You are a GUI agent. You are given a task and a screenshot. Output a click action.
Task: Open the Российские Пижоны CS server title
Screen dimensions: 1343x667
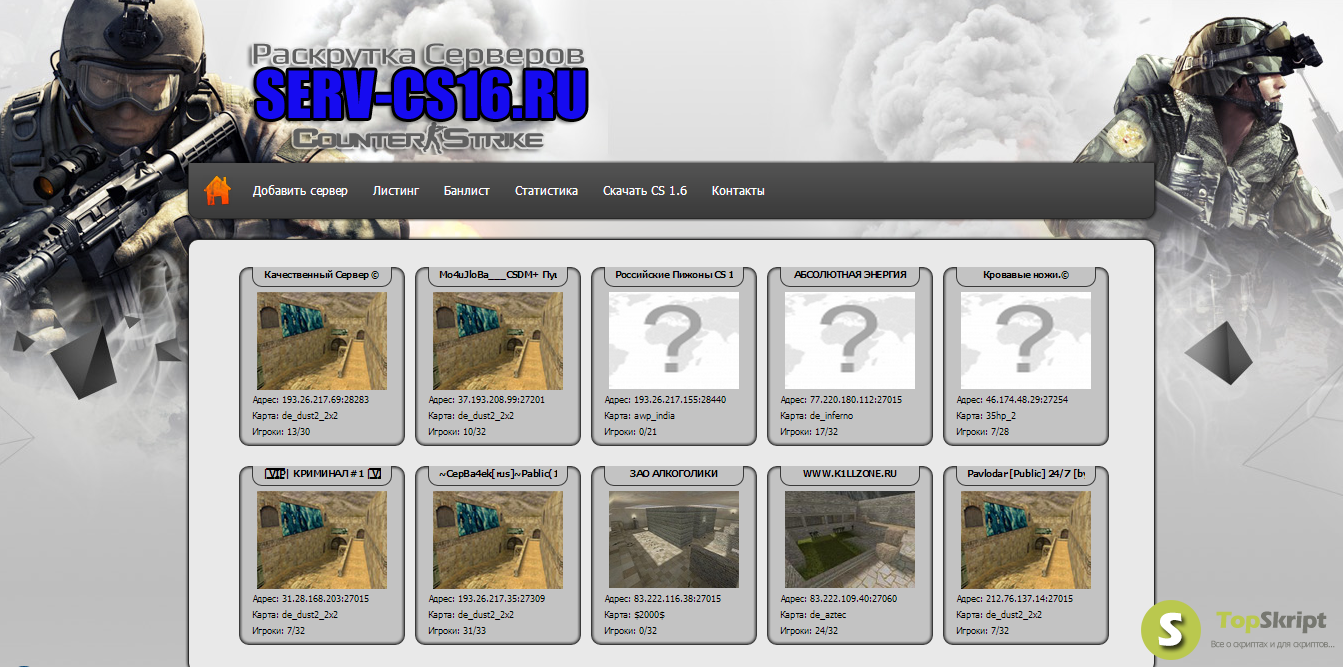674,274
